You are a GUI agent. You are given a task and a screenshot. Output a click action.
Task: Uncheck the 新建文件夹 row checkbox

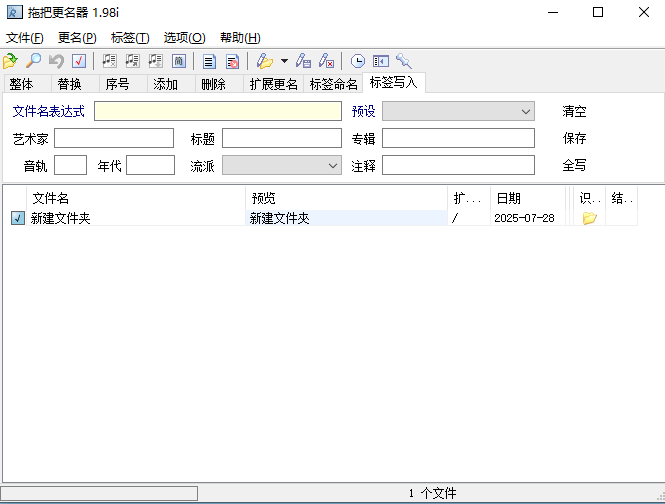(x=17, y=218)
